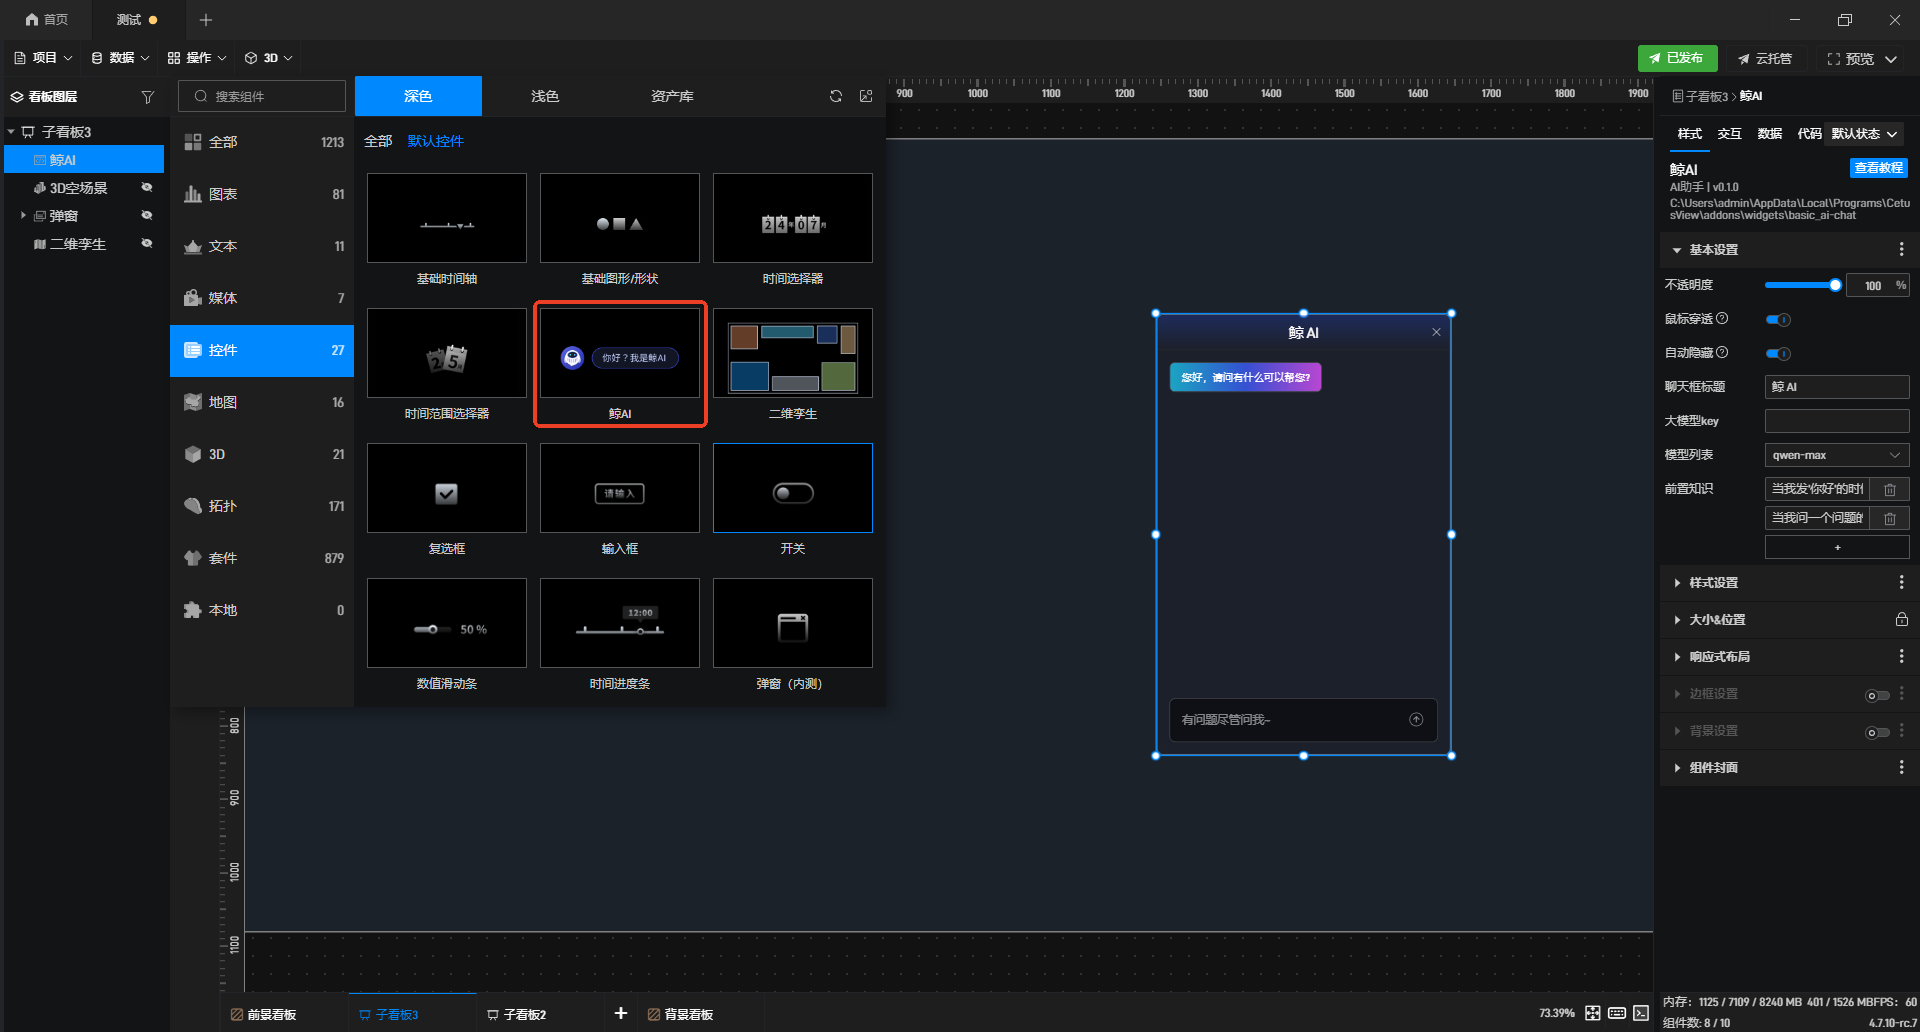Delete the second 前置知识 entry

click(1890, 518)
